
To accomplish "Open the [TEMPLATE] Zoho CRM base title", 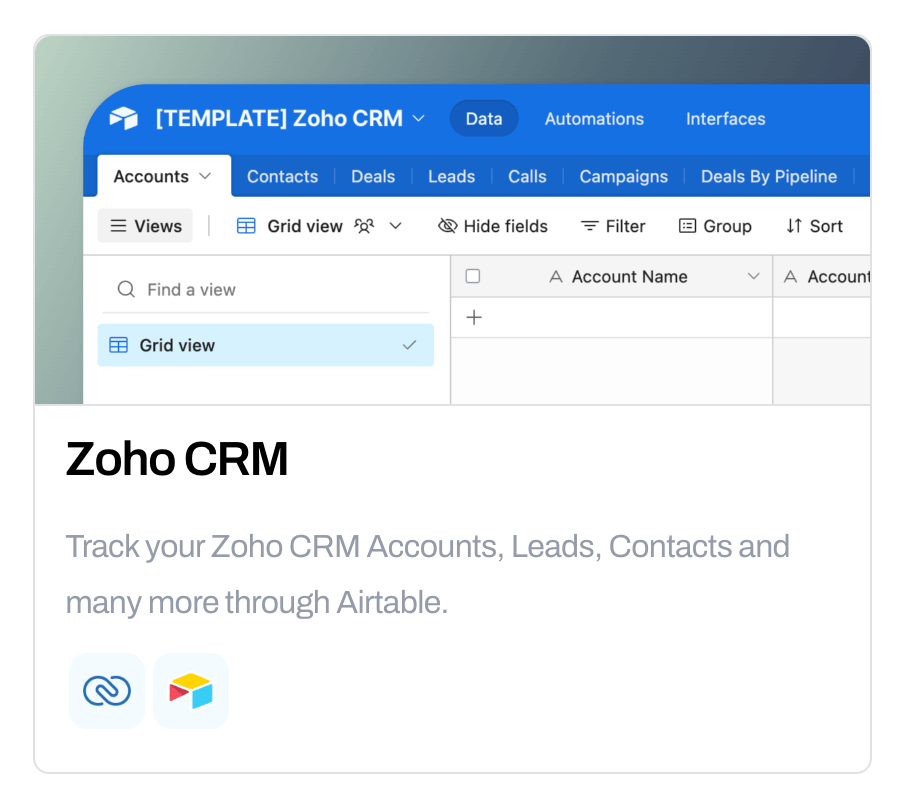I will (279, 118).
